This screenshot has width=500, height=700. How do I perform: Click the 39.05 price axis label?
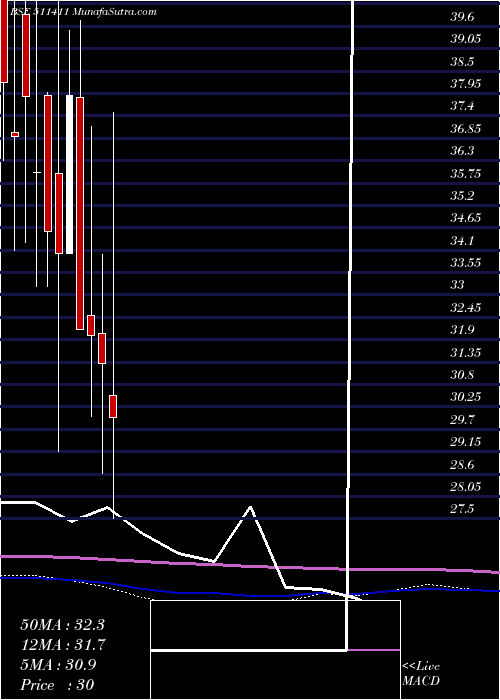pyautogui.click(x=466, y=39)
